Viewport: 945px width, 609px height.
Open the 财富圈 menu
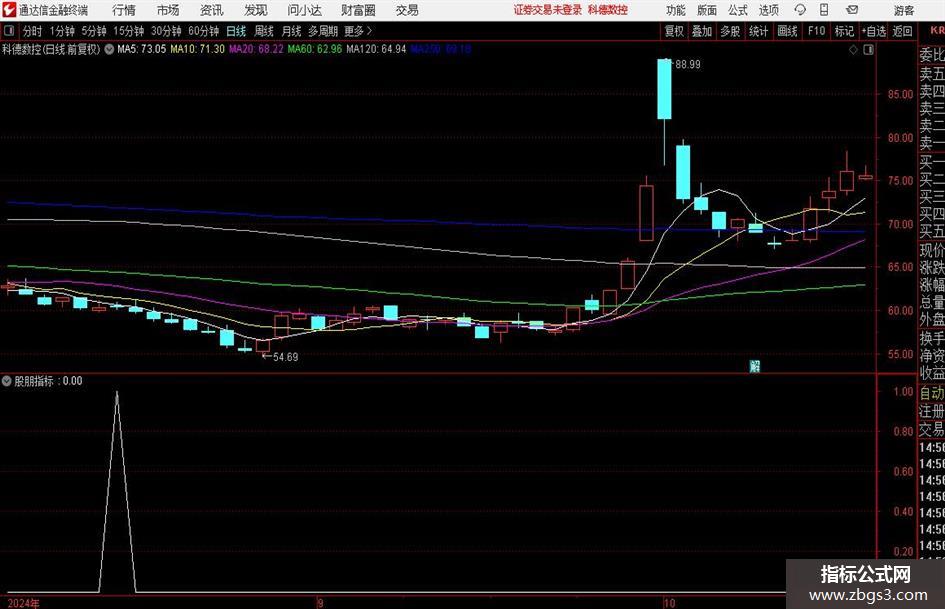(358, 10)
